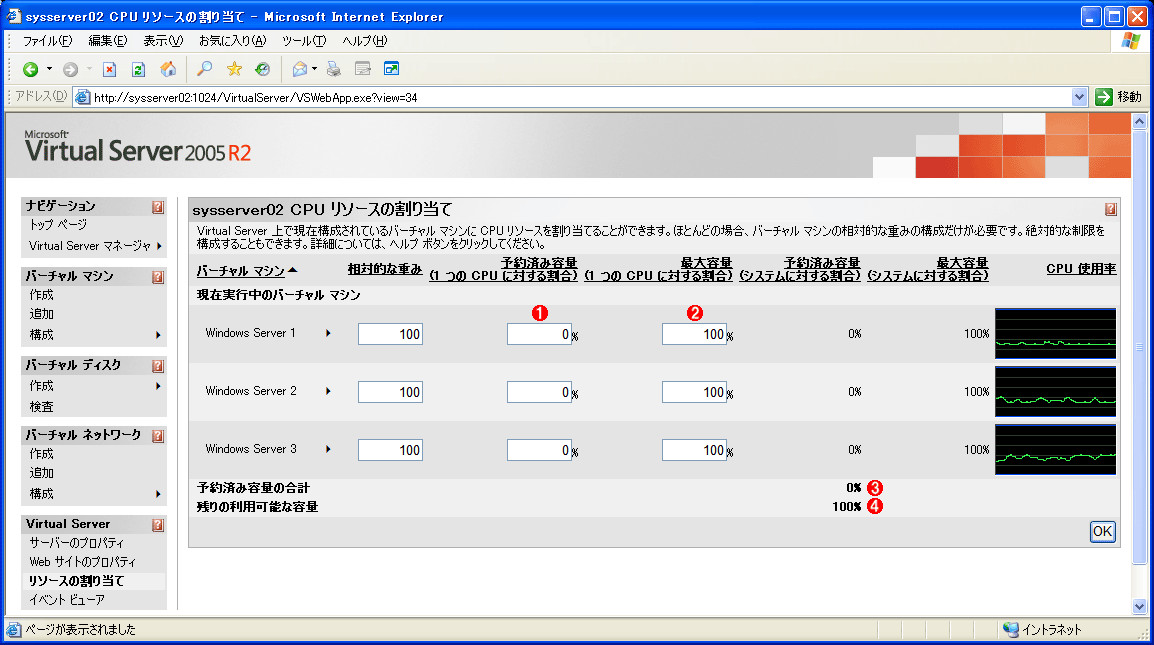Open the ツール menu
The image size is (1154, 645).
(x=304, y=41)
